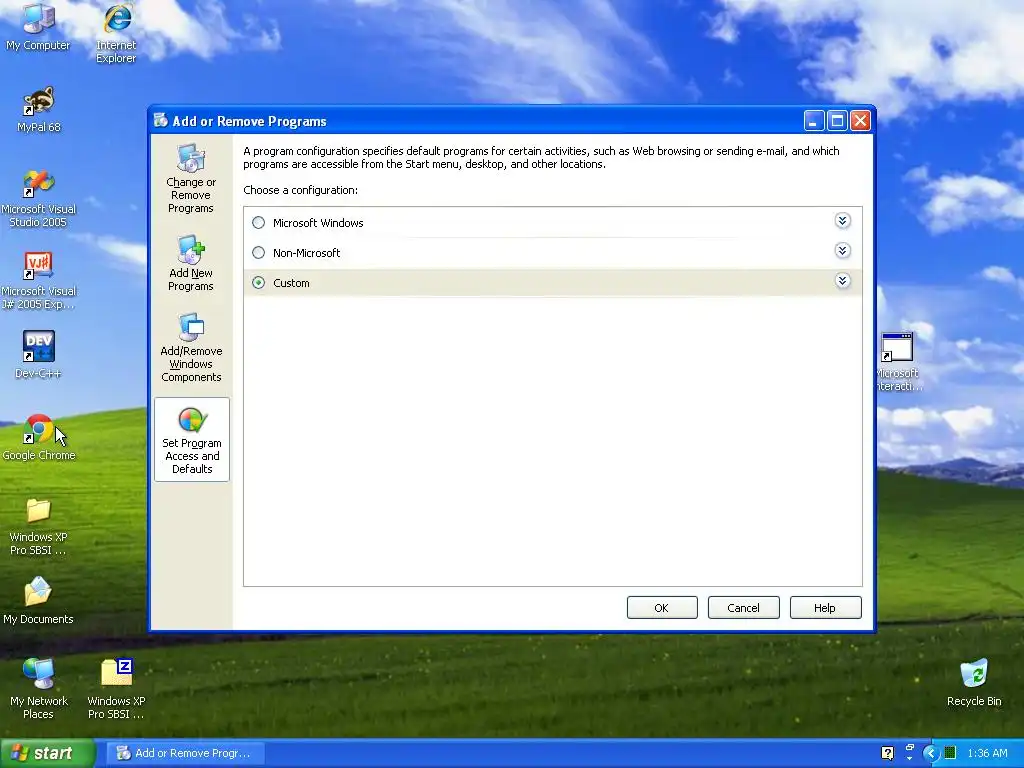
Task: Select Windows XP Pro SBSI folder icon
Action: pos(39,526)
